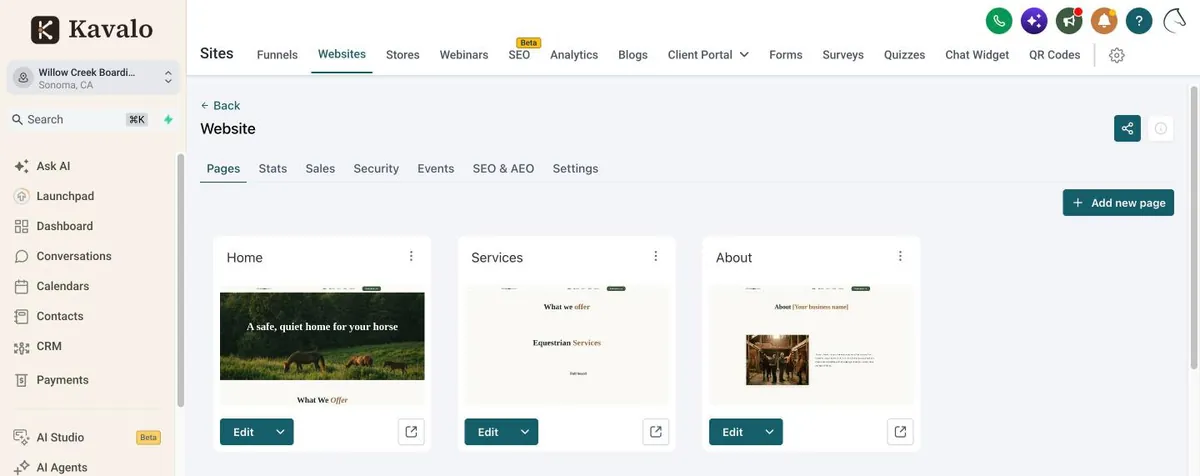Viewport: 1200px width, 476px height.
Task: Open Services page in new tab icon
Action: coord(656,432)
